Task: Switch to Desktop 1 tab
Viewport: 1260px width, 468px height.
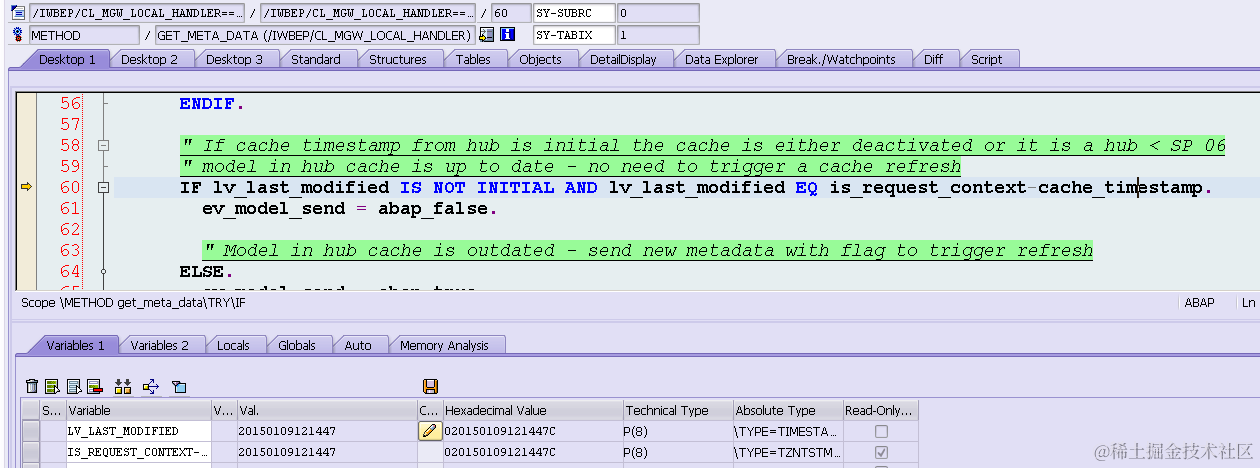Action: 67,59
